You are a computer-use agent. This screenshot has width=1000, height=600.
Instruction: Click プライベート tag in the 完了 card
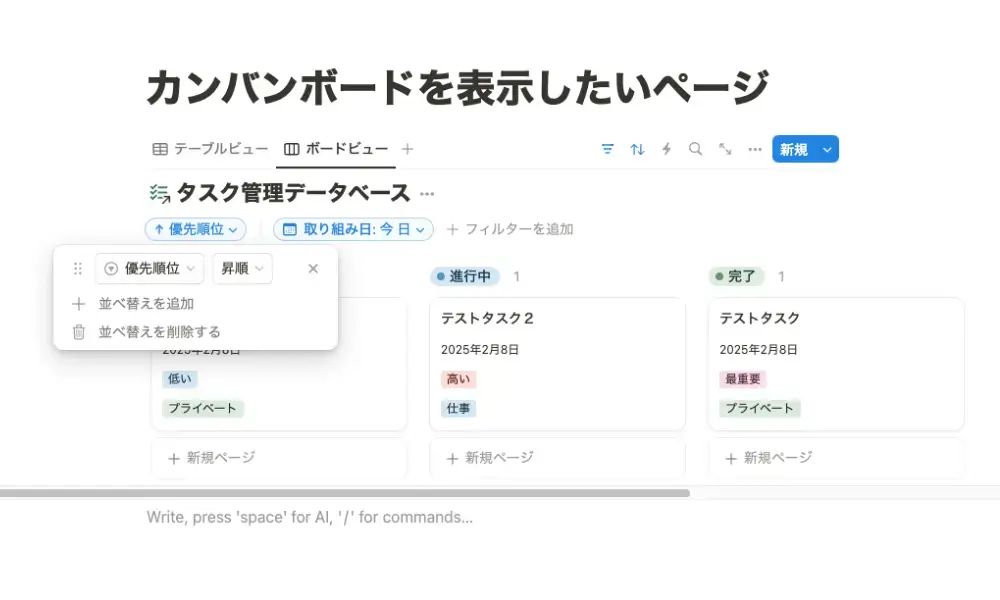(x=760, y=408)
